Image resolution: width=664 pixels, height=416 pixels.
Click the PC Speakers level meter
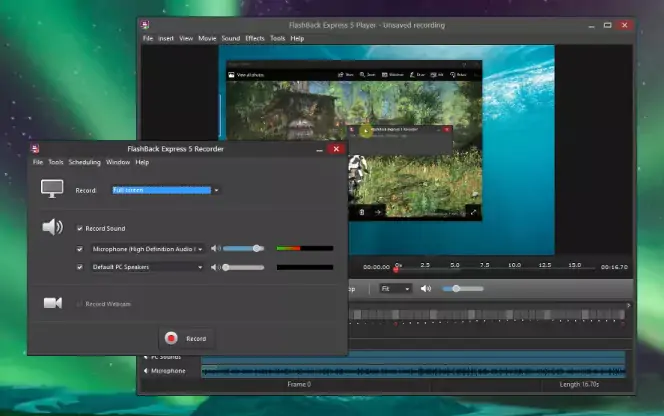click(304, 267)
